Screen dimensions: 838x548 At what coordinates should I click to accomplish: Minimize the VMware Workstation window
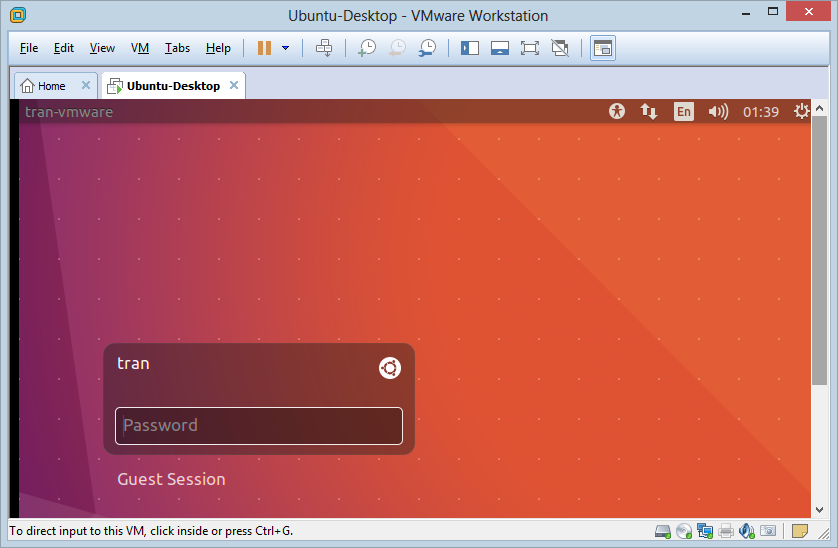(746, 13)
